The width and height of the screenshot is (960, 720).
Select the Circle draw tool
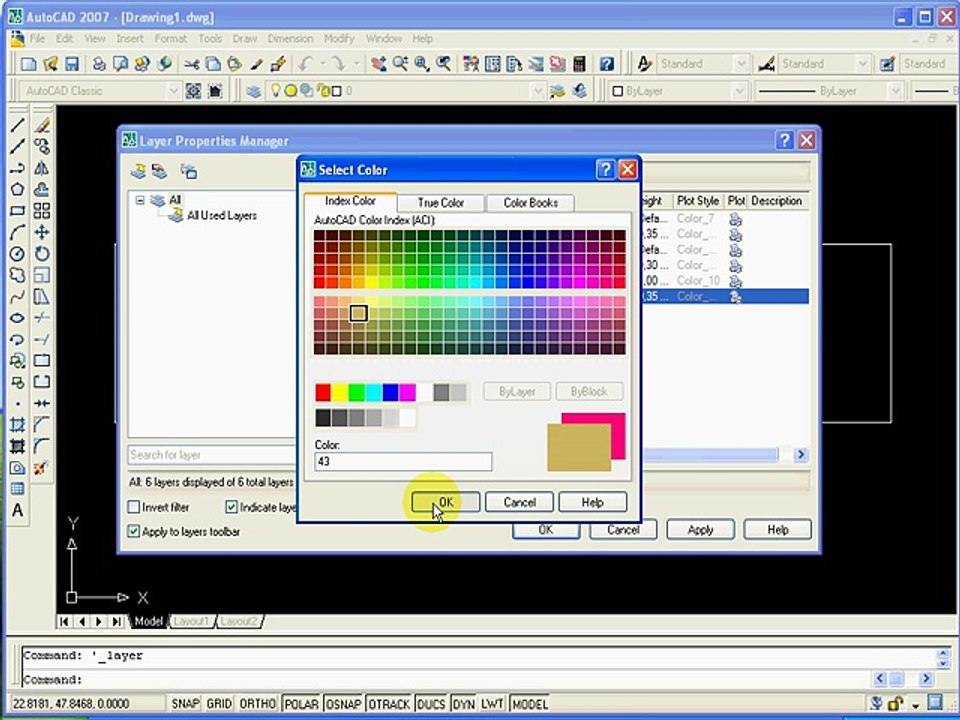[x=17, y=253]
